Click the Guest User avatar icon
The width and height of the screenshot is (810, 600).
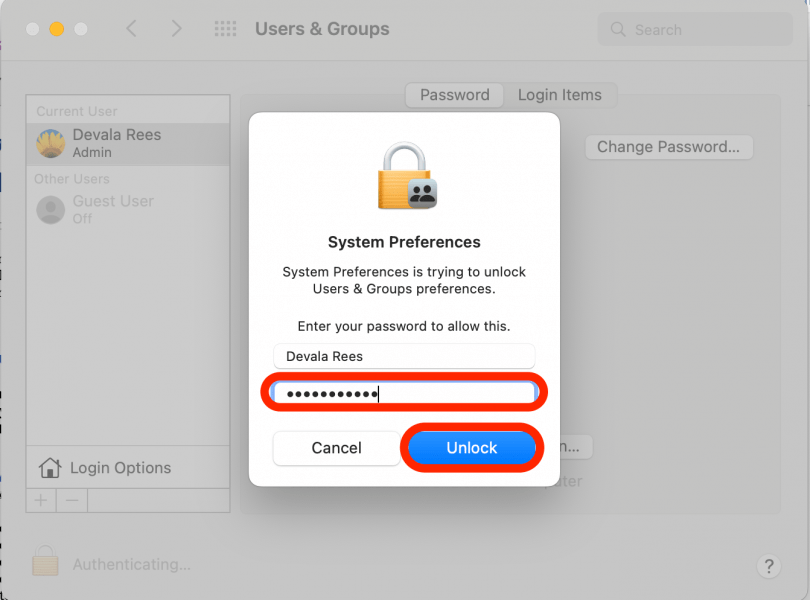coord(50,210)
